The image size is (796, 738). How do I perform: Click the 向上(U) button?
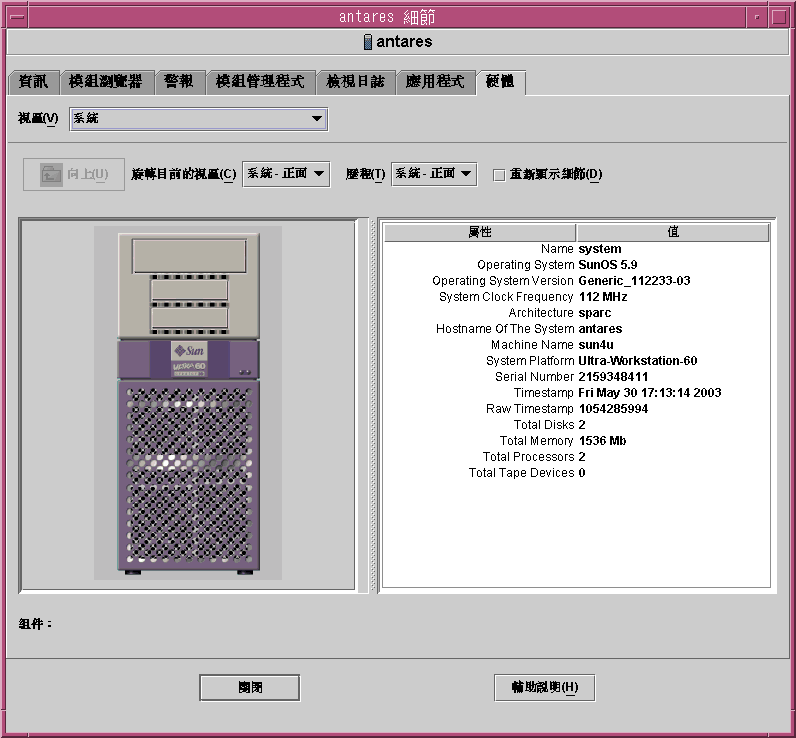coord(74,175)
